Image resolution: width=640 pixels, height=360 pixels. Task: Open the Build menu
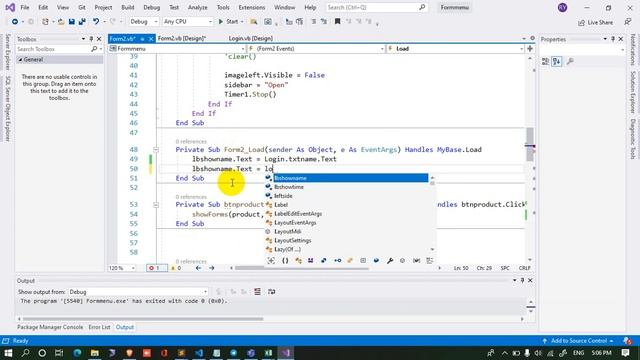(x=127, y=7)
